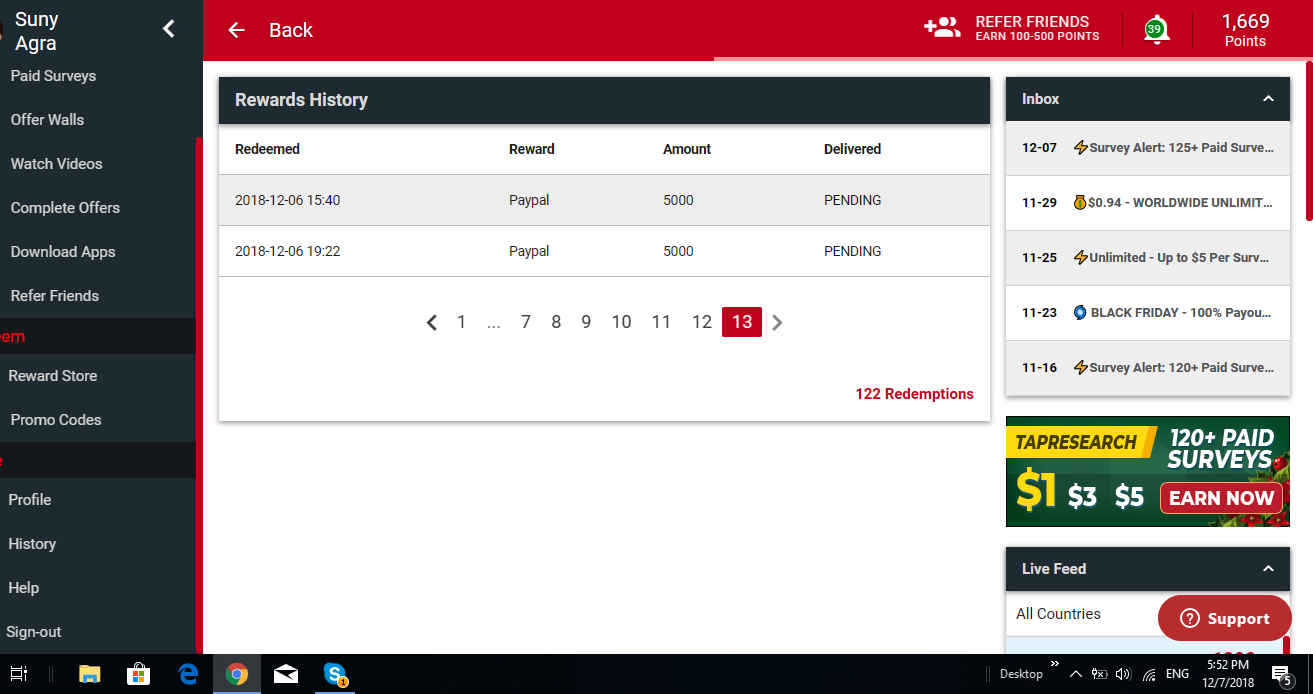Open Promo Codes page

(x=56, y=420)
